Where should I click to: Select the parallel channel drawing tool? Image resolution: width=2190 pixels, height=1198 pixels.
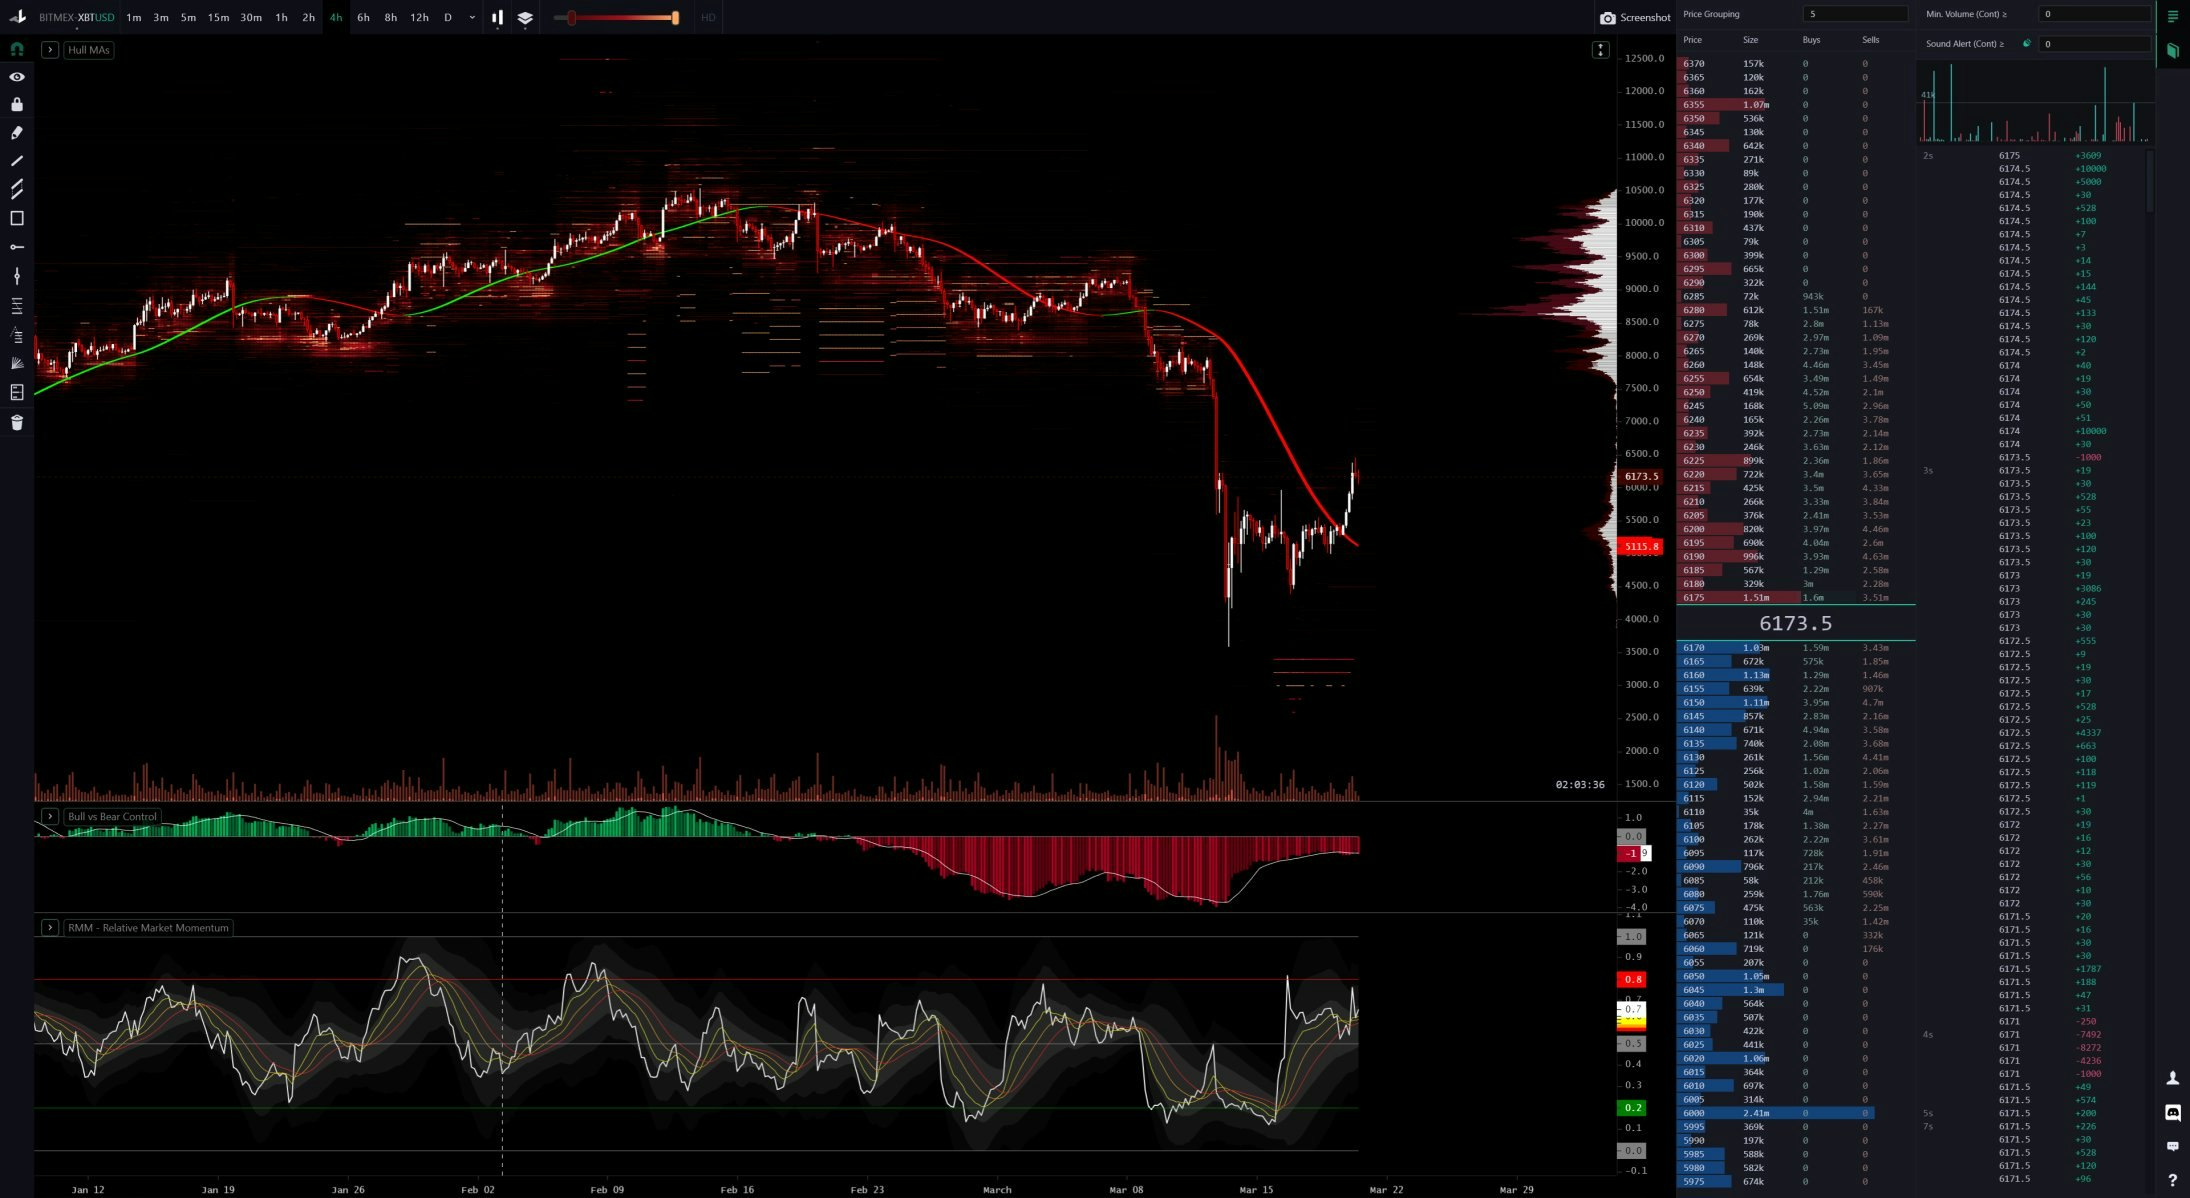(x=16, y=189)
